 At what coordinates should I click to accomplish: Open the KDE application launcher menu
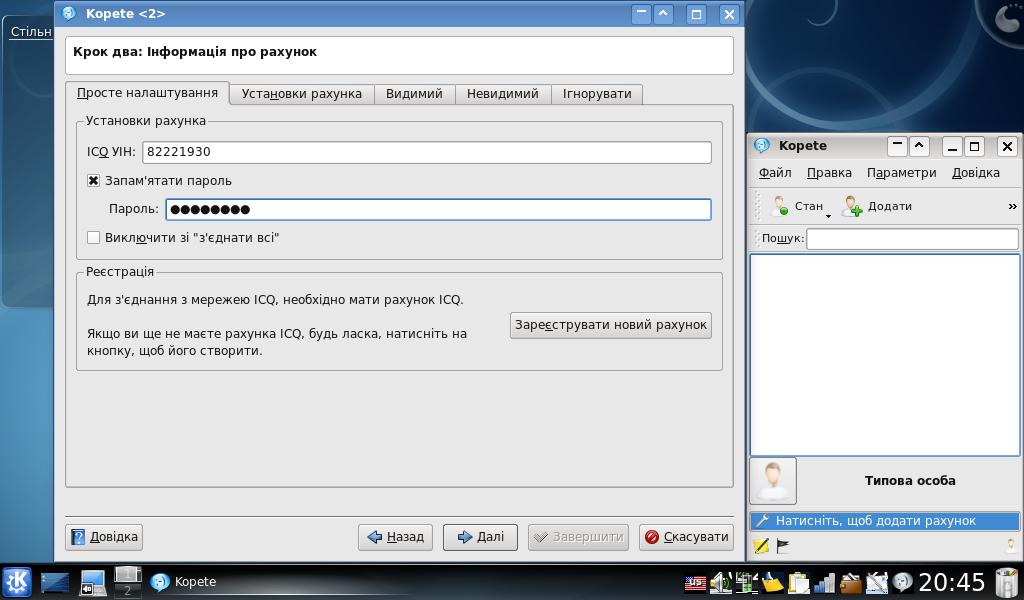coord(17,582)
